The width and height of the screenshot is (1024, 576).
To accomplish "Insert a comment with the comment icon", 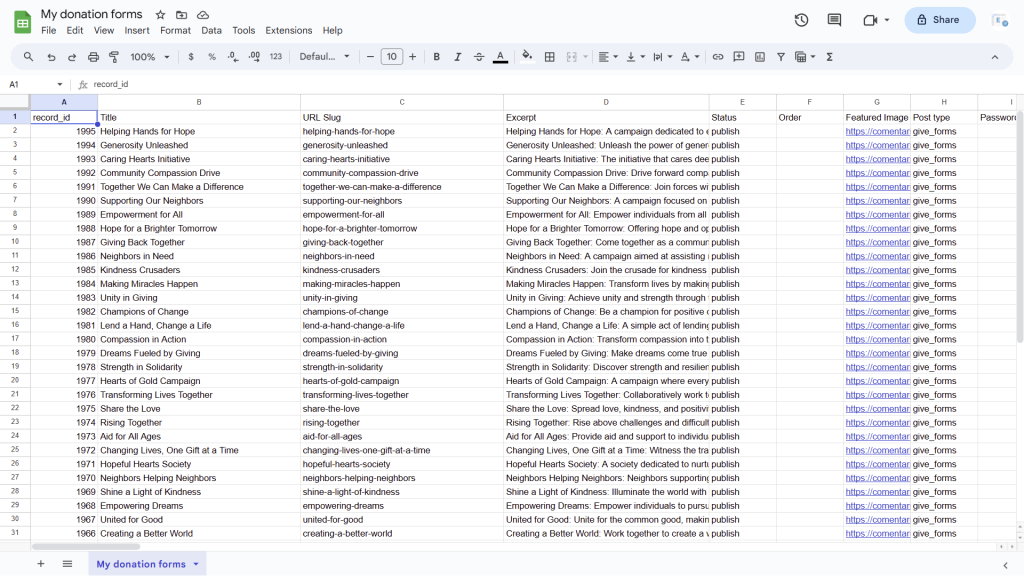I will [737, 57].
